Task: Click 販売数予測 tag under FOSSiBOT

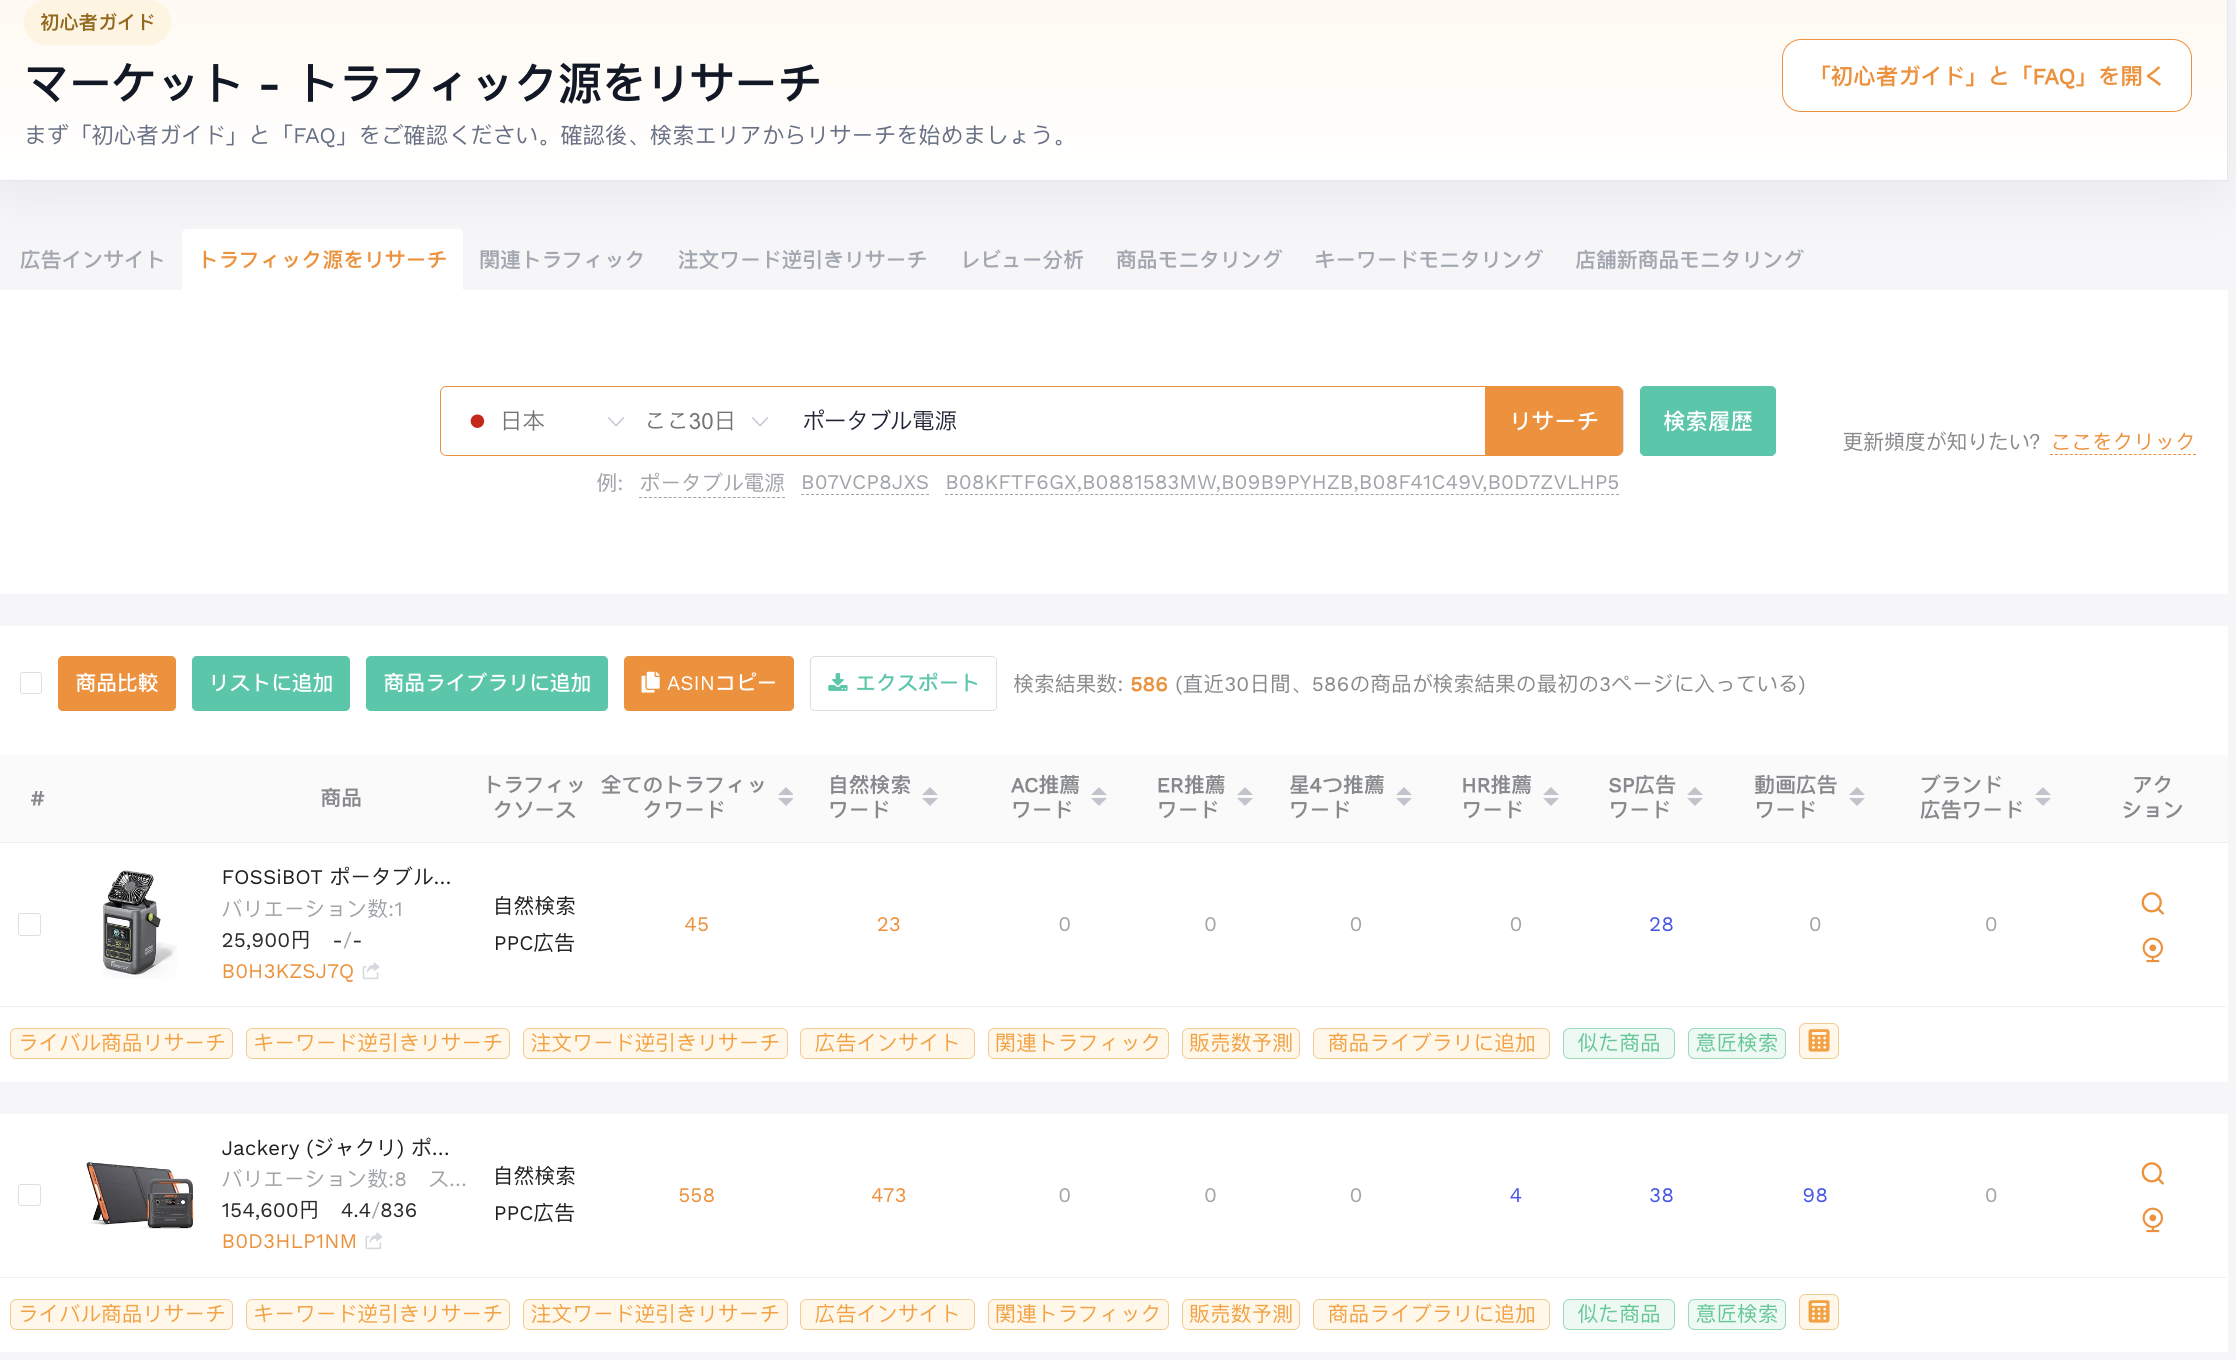Action: tap(1241, 1043)
